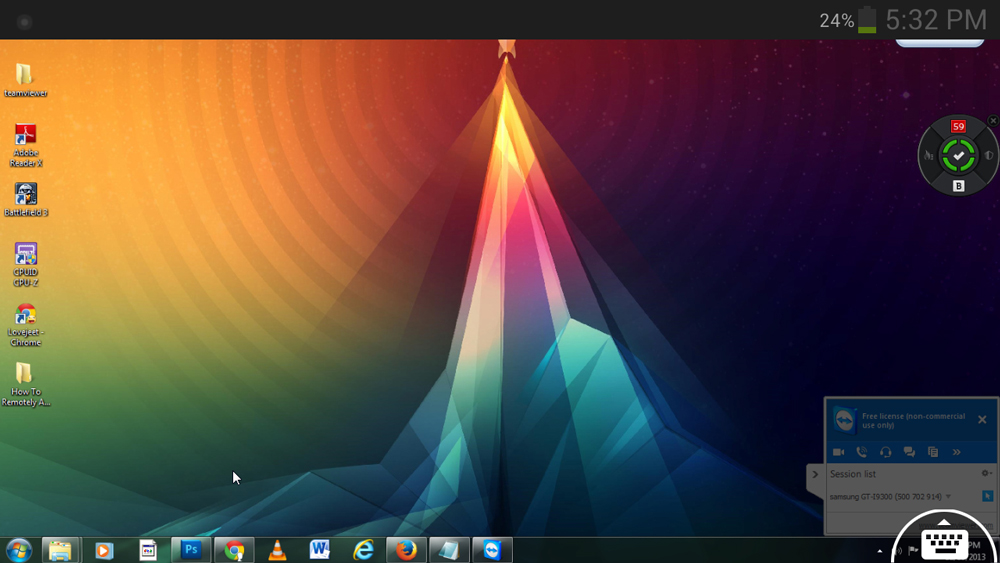Expand the samsung GT-I9300 session dropdown arrow
1000x563 pixels.
point(948,497)
